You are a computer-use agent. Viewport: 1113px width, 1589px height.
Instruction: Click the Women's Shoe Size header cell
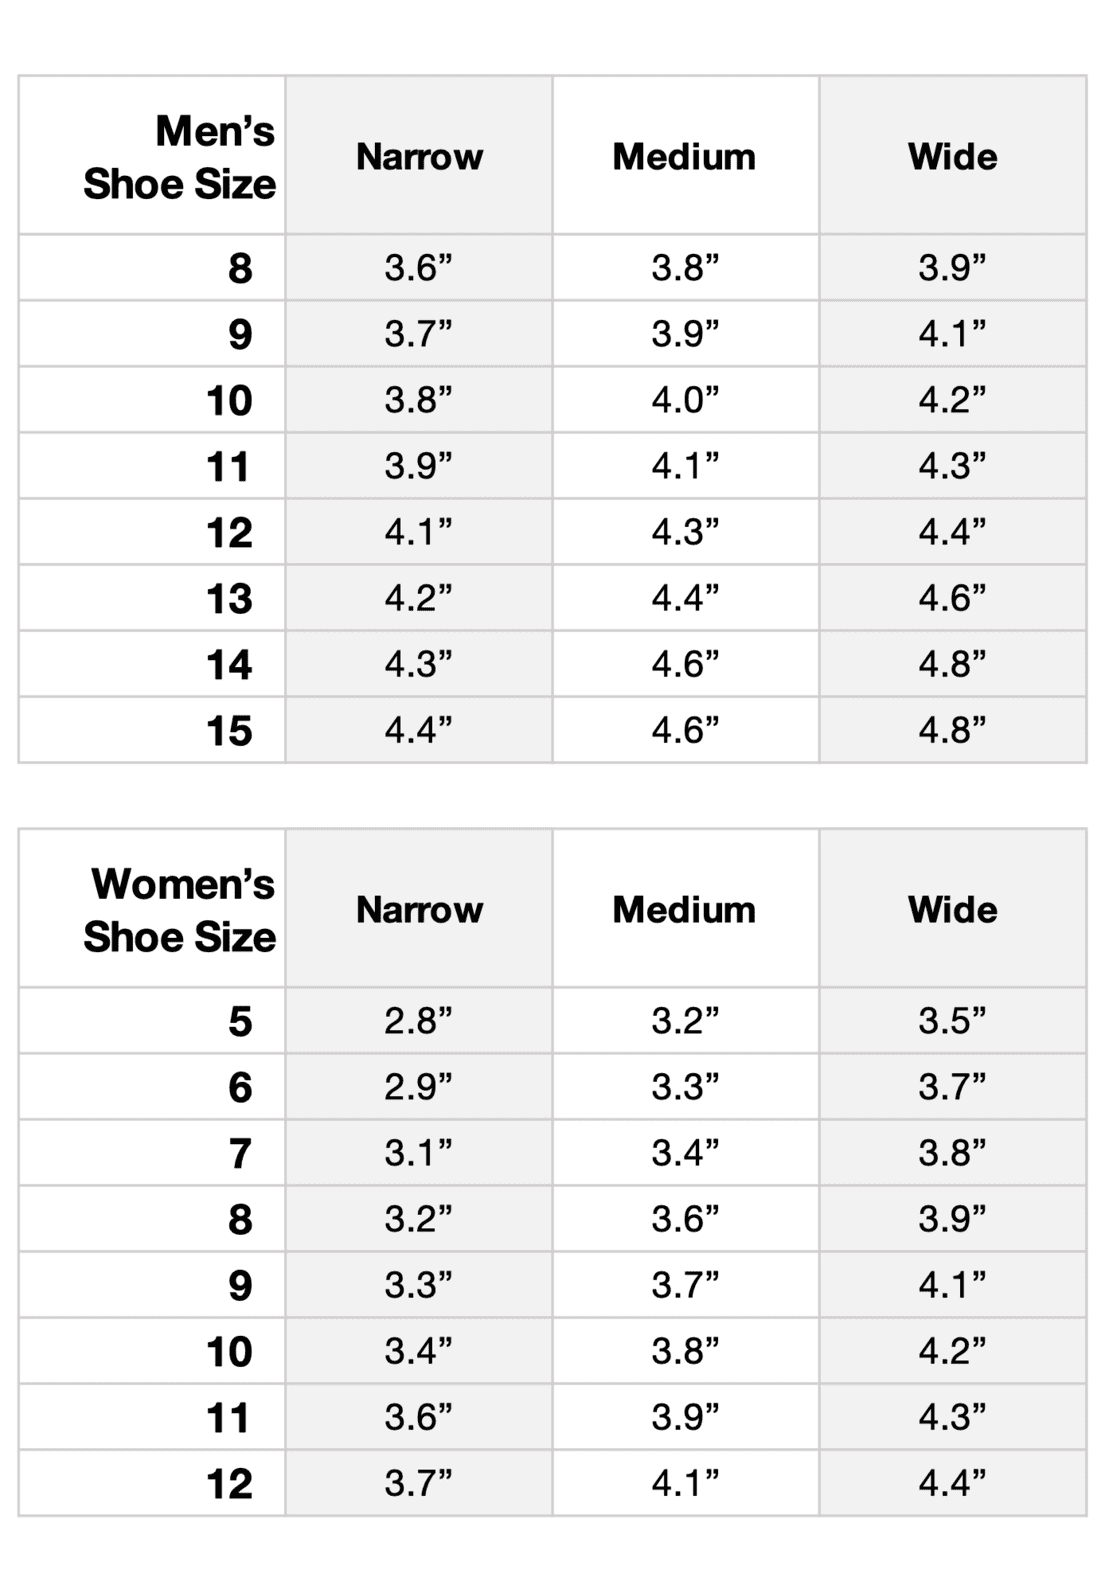(178, 910)
